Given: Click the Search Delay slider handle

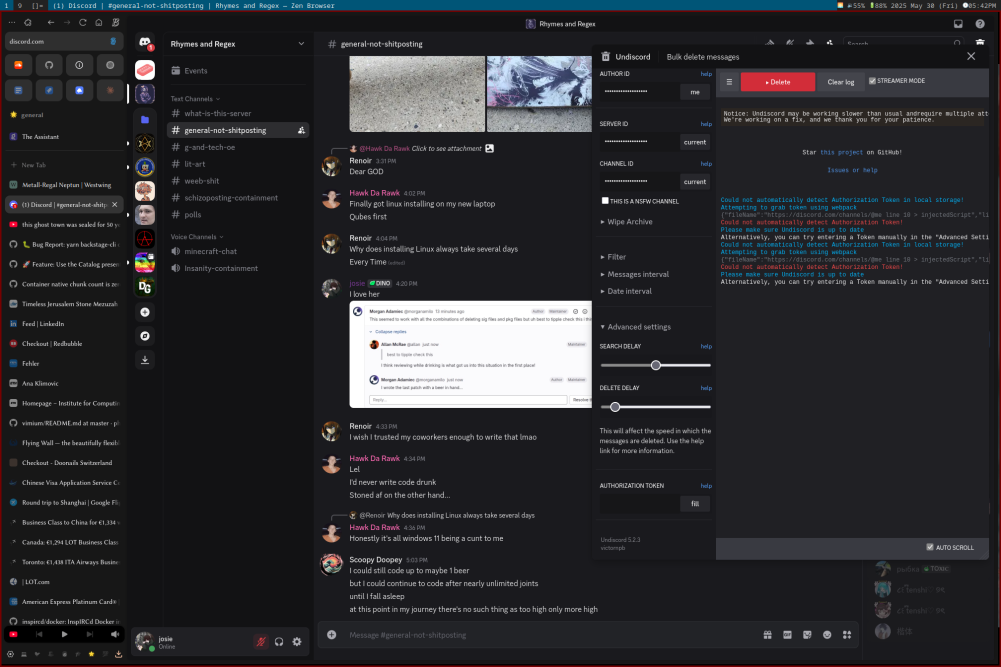Looking at the screenshot, I should click(656, 365).
